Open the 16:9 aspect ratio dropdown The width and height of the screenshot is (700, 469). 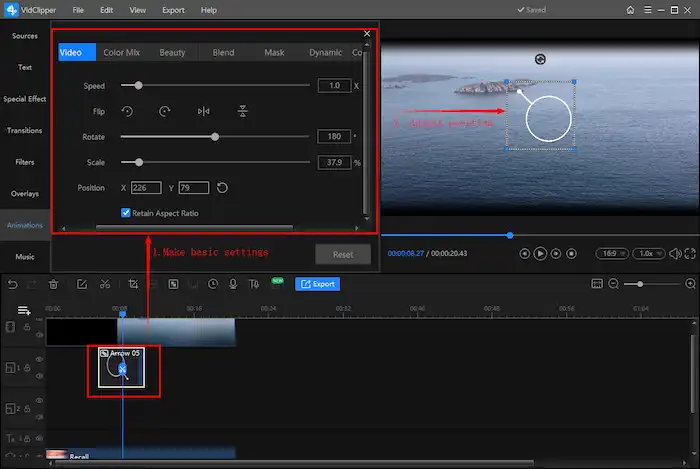click(610, 254)
